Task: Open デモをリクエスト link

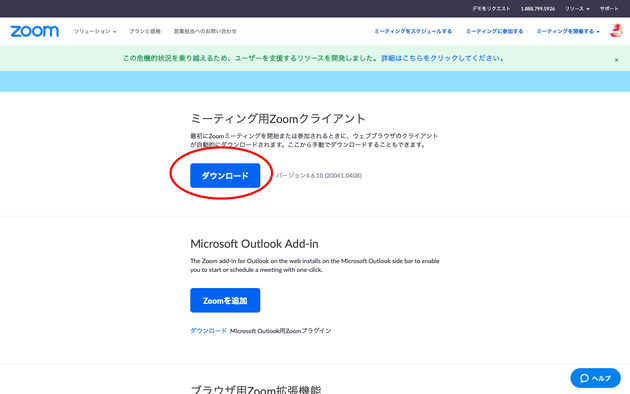Action: pos(491,9)
